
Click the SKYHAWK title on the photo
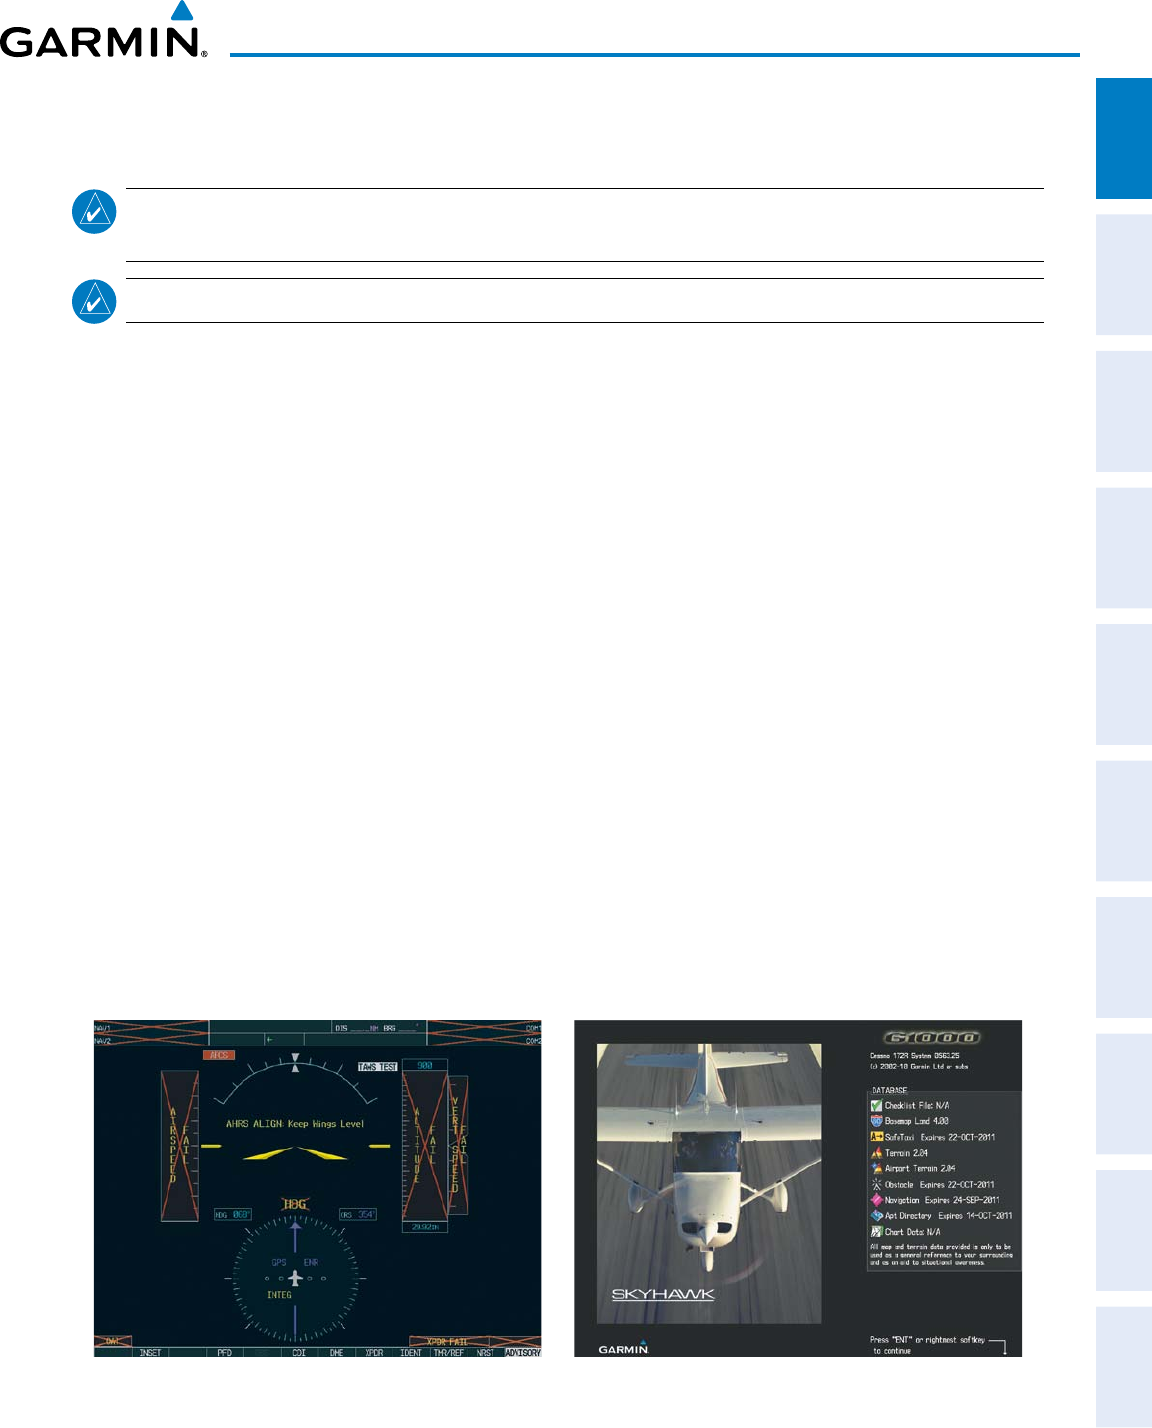click(663, 1294)
